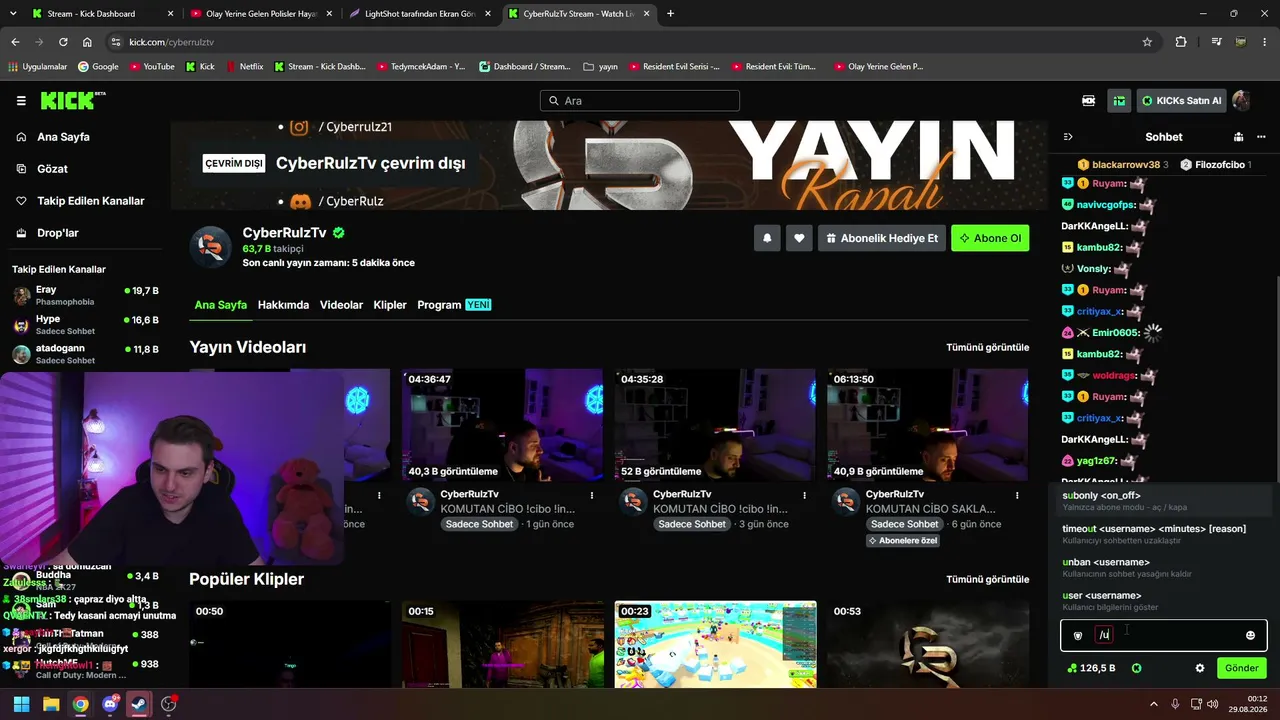Select the timeout command suggestion

[x=1164, y=534]
